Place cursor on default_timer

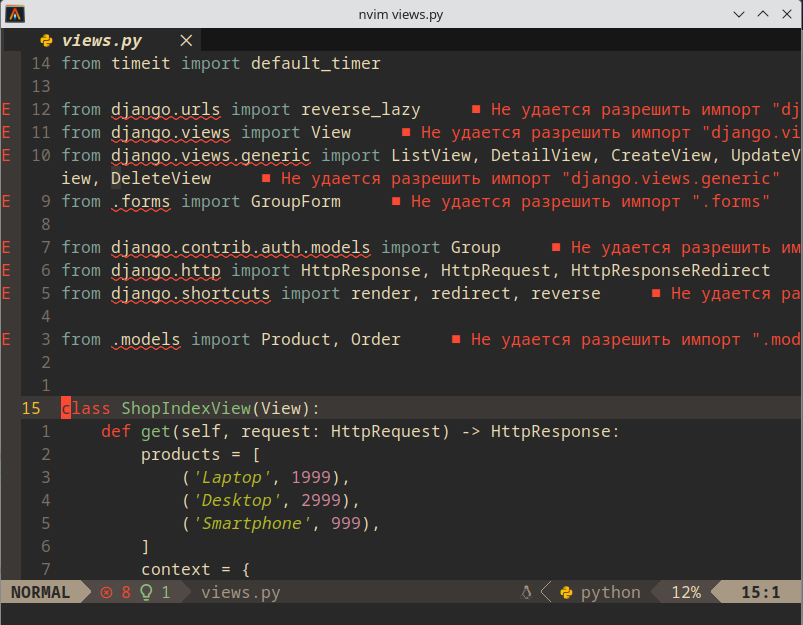pyautogui.click(x=315, y=64)
